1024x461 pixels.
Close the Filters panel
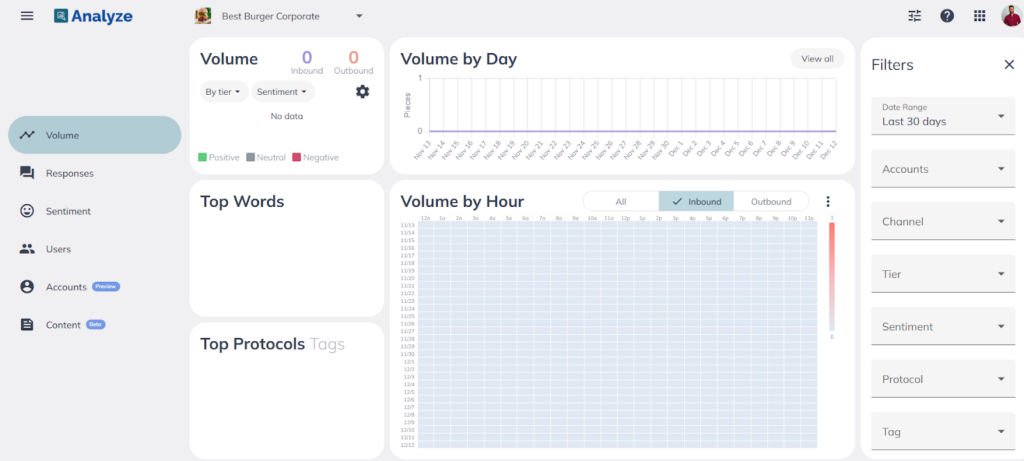click(x=1009, y=65)
